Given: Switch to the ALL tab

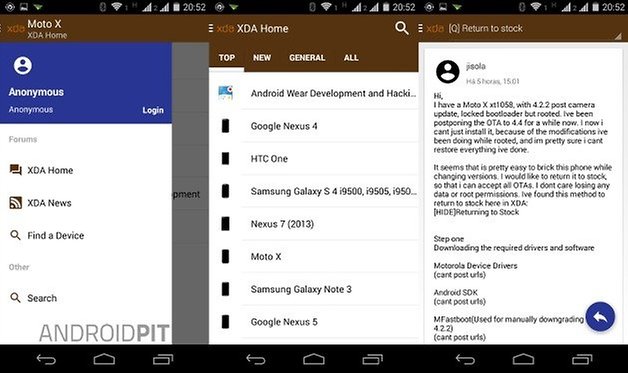Looking at the screenshot, I should pos(351,58).
